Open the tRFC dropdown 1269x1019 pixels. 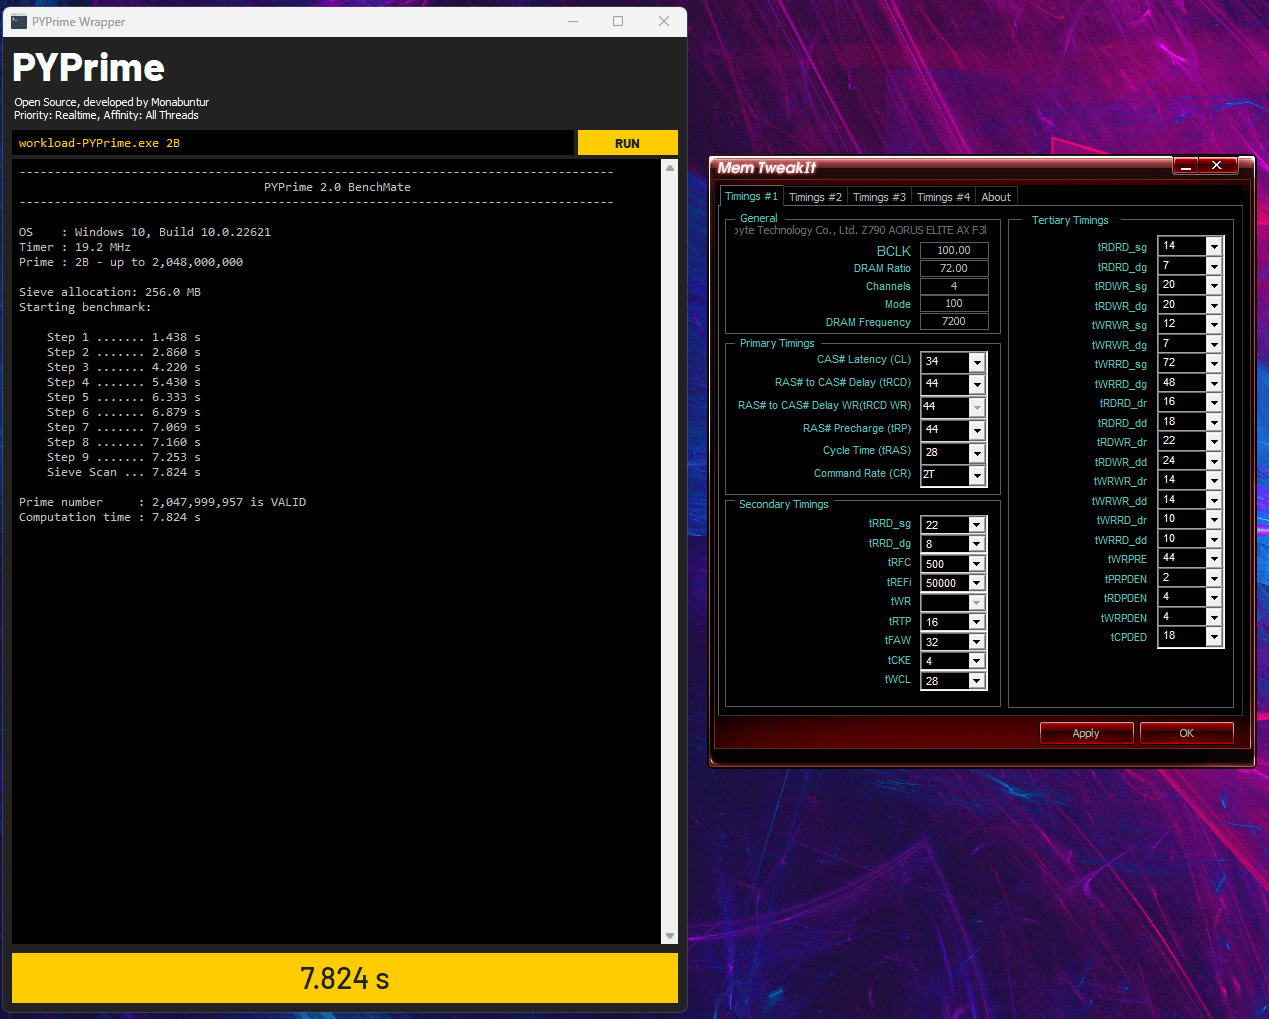click(977, 564)
